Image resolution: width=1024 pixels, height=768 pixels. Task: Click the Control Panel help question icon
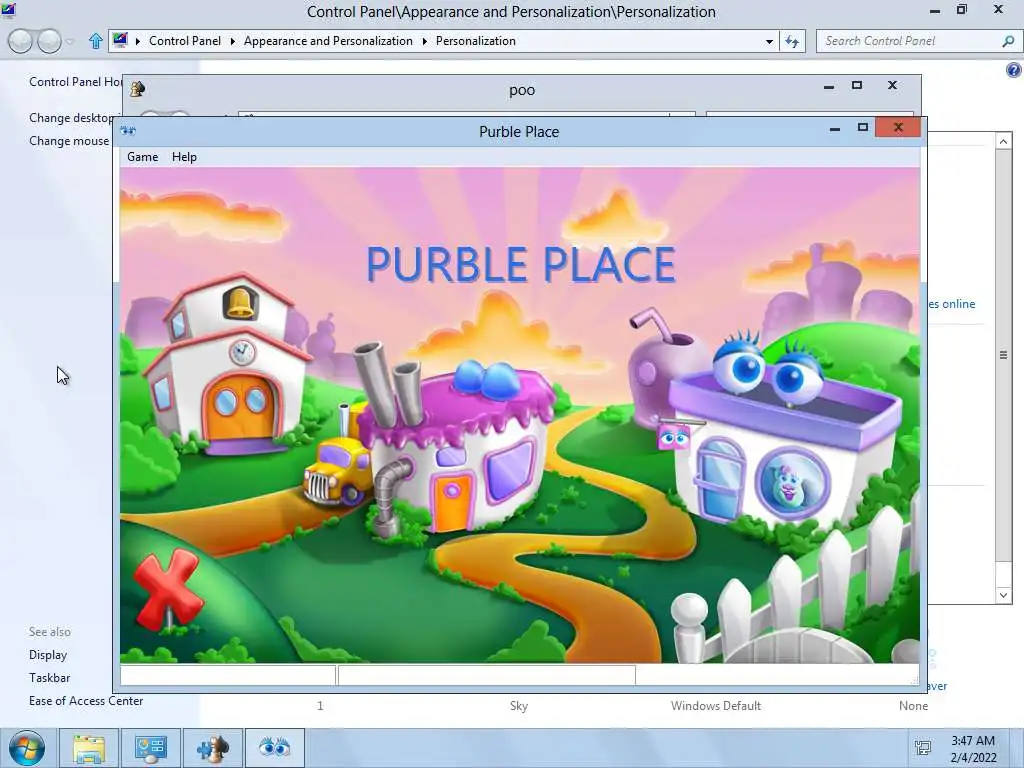(x=1014, y=70)
